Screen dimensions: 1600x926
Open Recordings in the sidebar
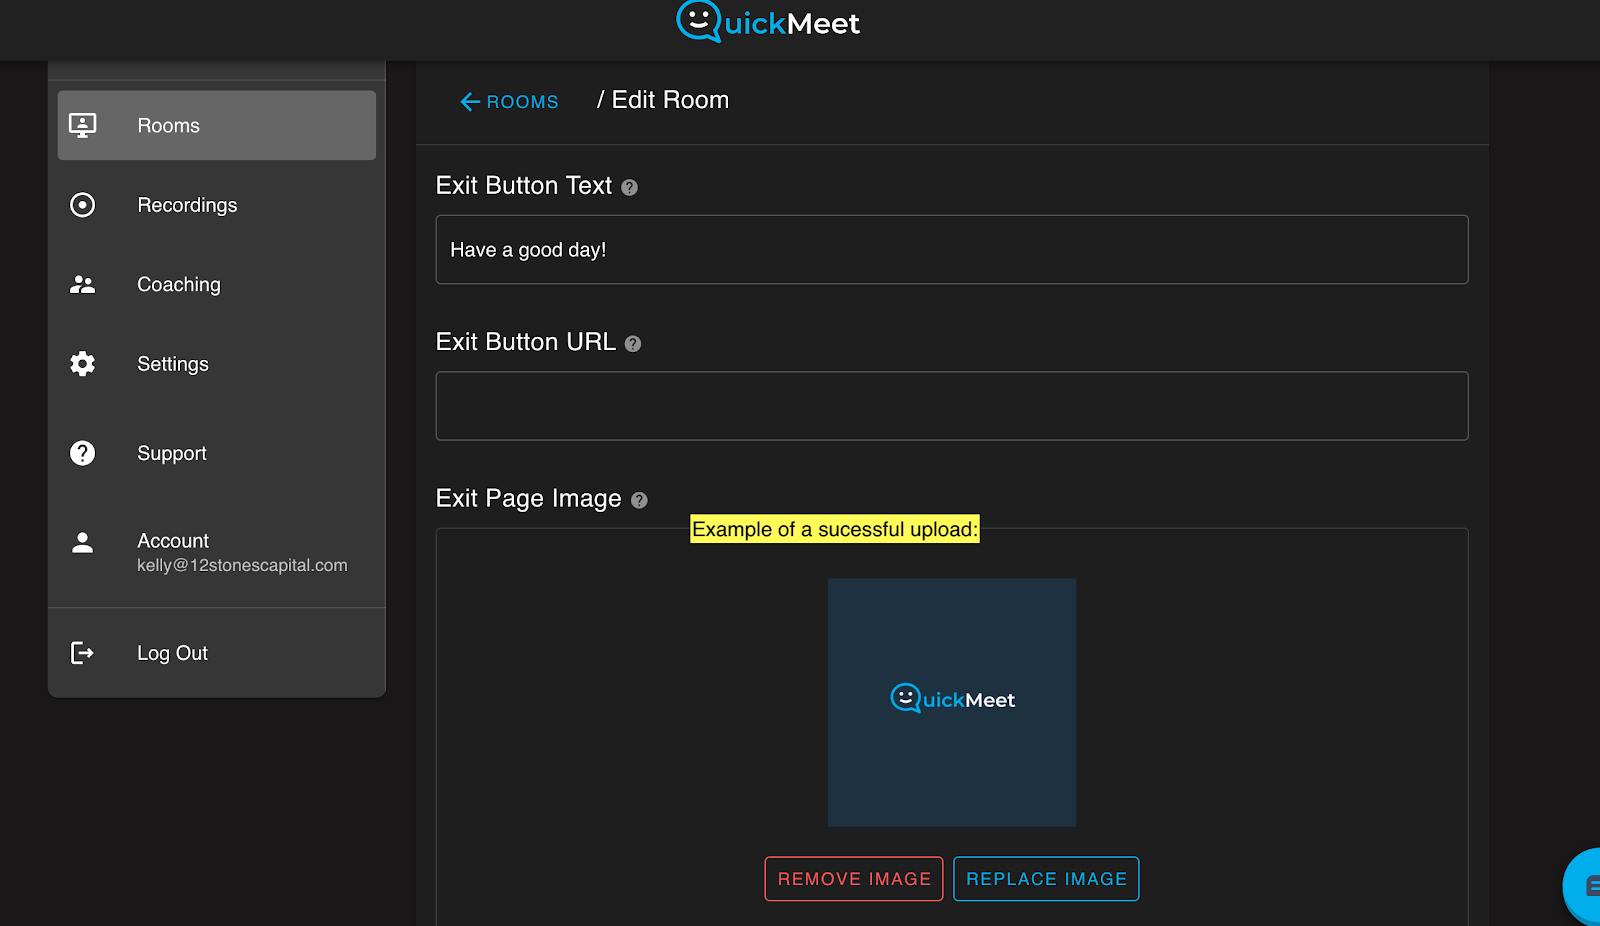point(217,205)
